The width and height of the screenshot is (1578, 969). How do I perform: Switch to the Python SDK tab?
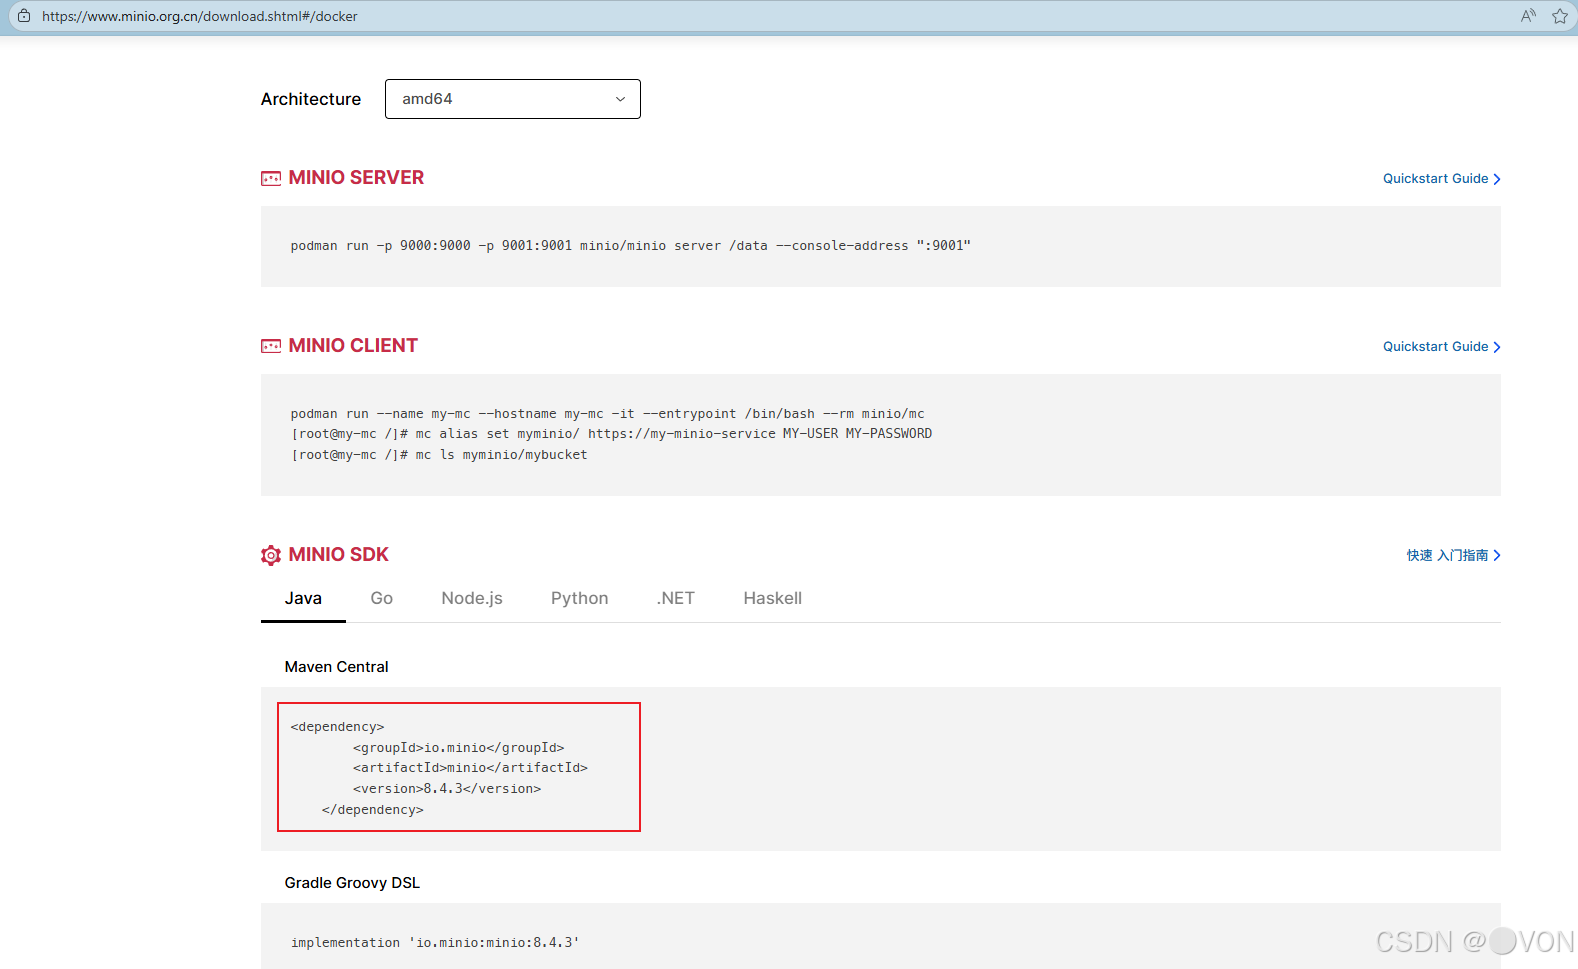point(580,598)
